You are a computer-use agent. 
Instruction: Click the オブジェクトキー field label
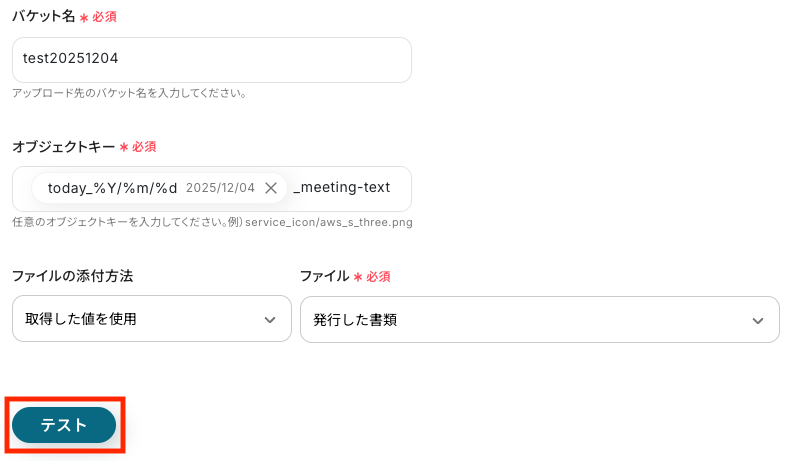(63, 146)
